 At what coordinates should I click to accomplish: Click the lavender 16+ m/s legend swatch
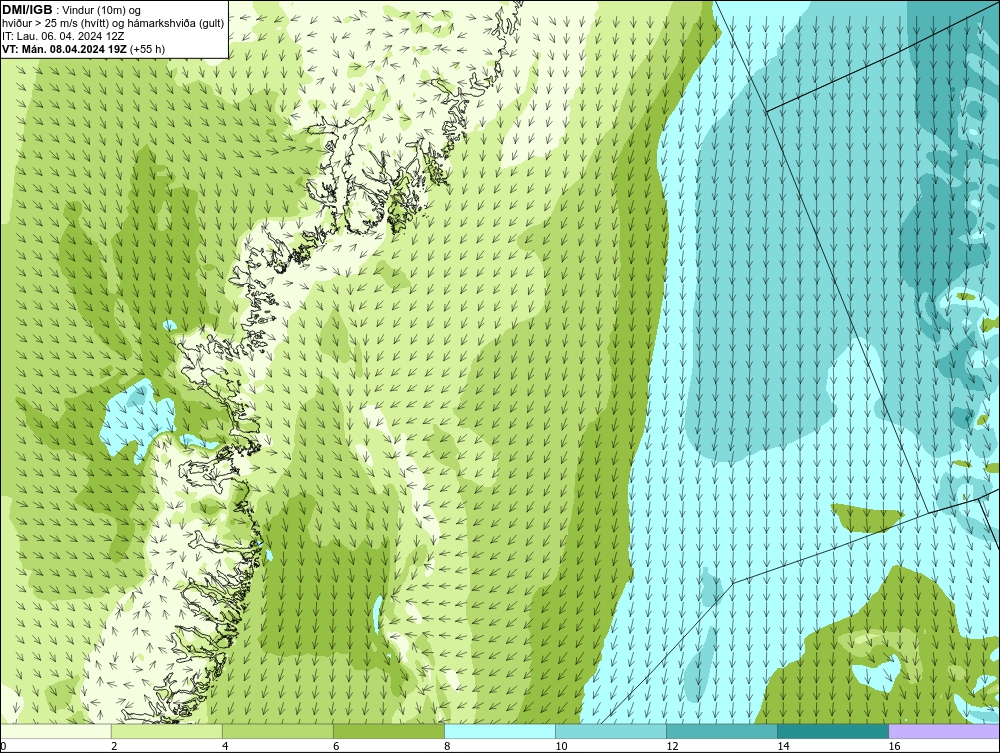(x=943, y=731)
